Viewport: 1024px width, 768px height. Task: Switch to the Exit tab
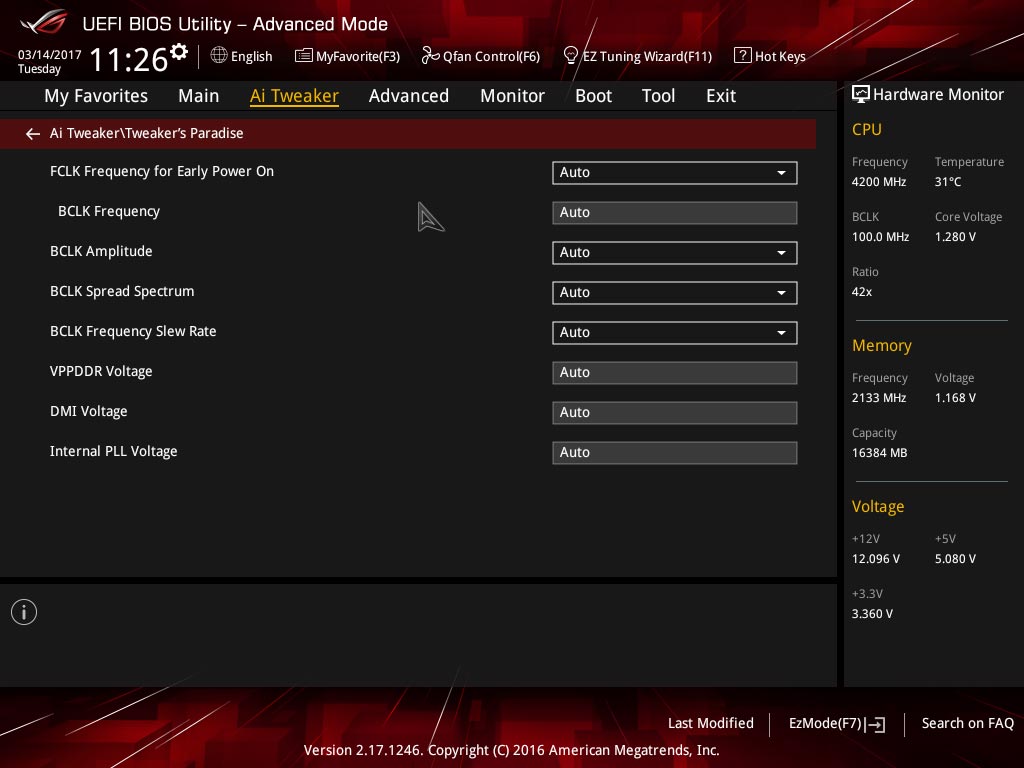coord(721,96)
